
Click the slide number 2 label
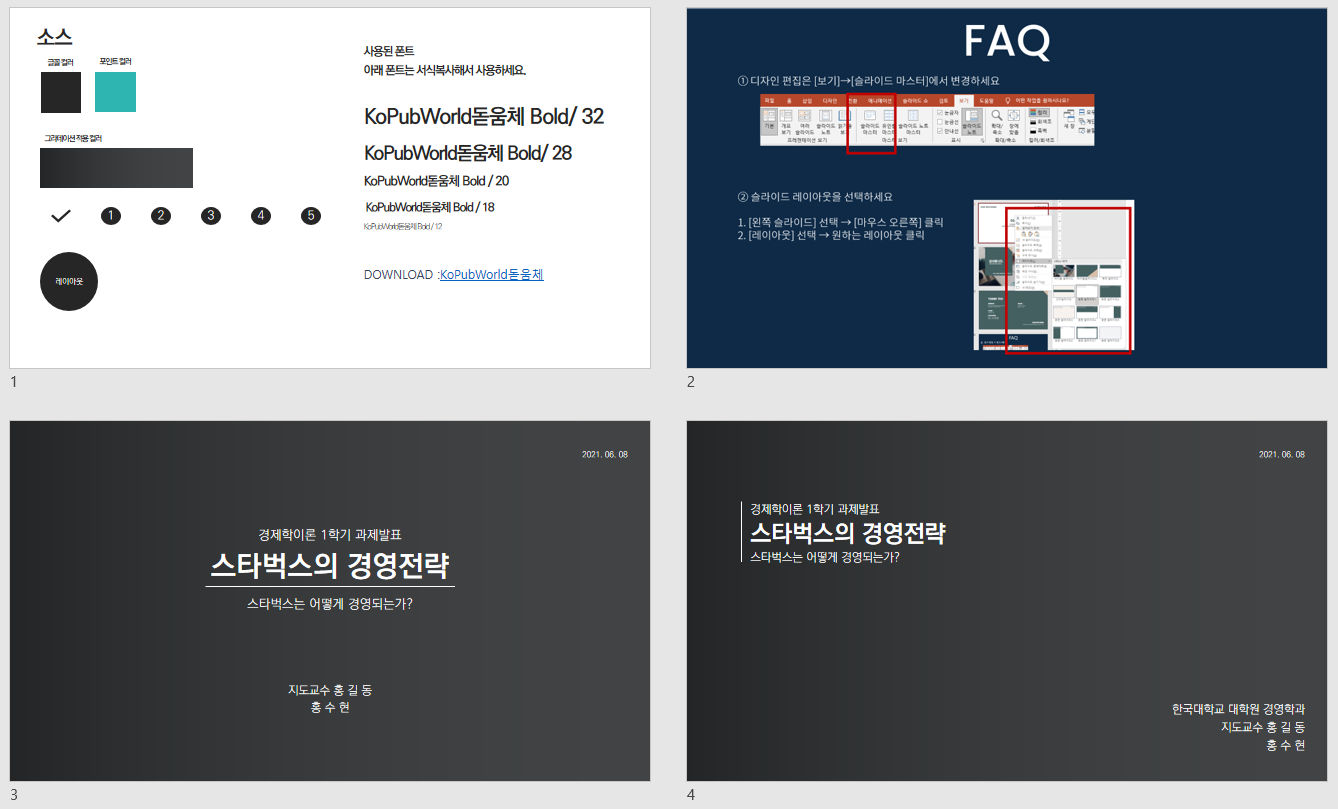(x=691, y=382)
